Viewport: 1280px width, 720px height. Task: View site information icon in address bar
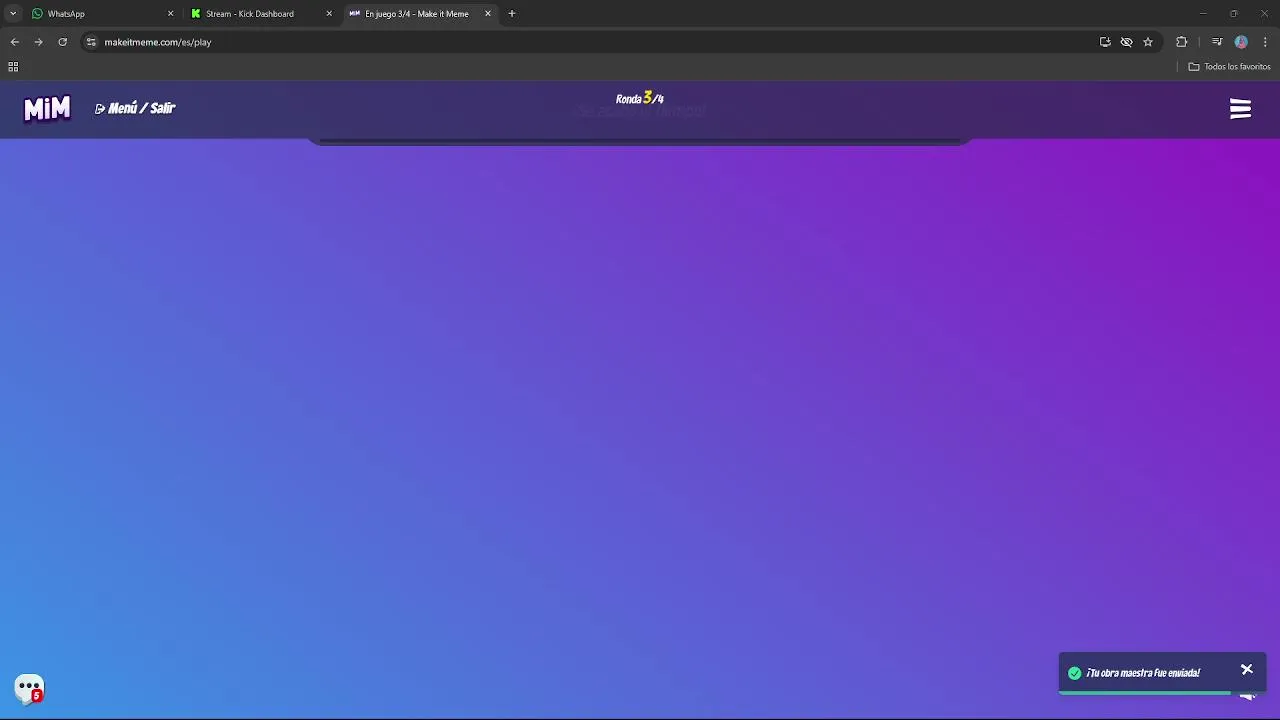coord(91,42)
